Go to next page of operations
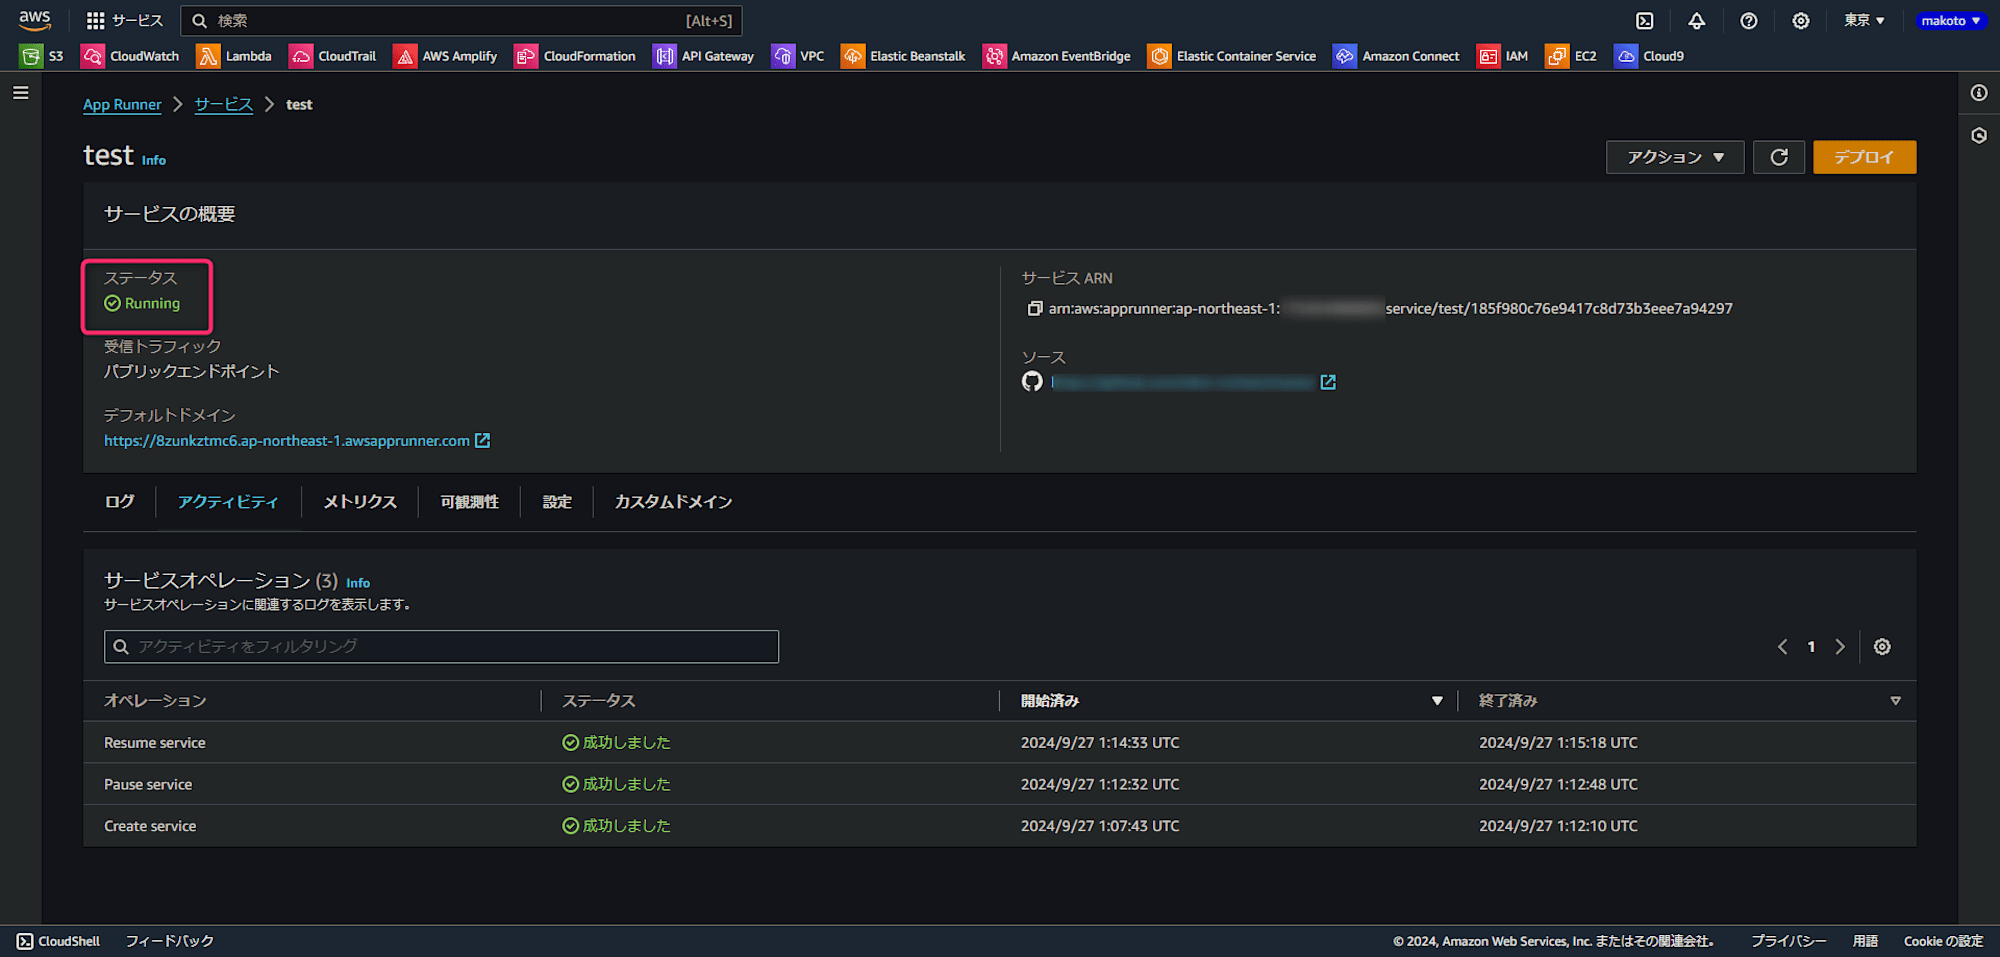The width and height of the screenshot is (2000, 957). (x=1840, y=647)
